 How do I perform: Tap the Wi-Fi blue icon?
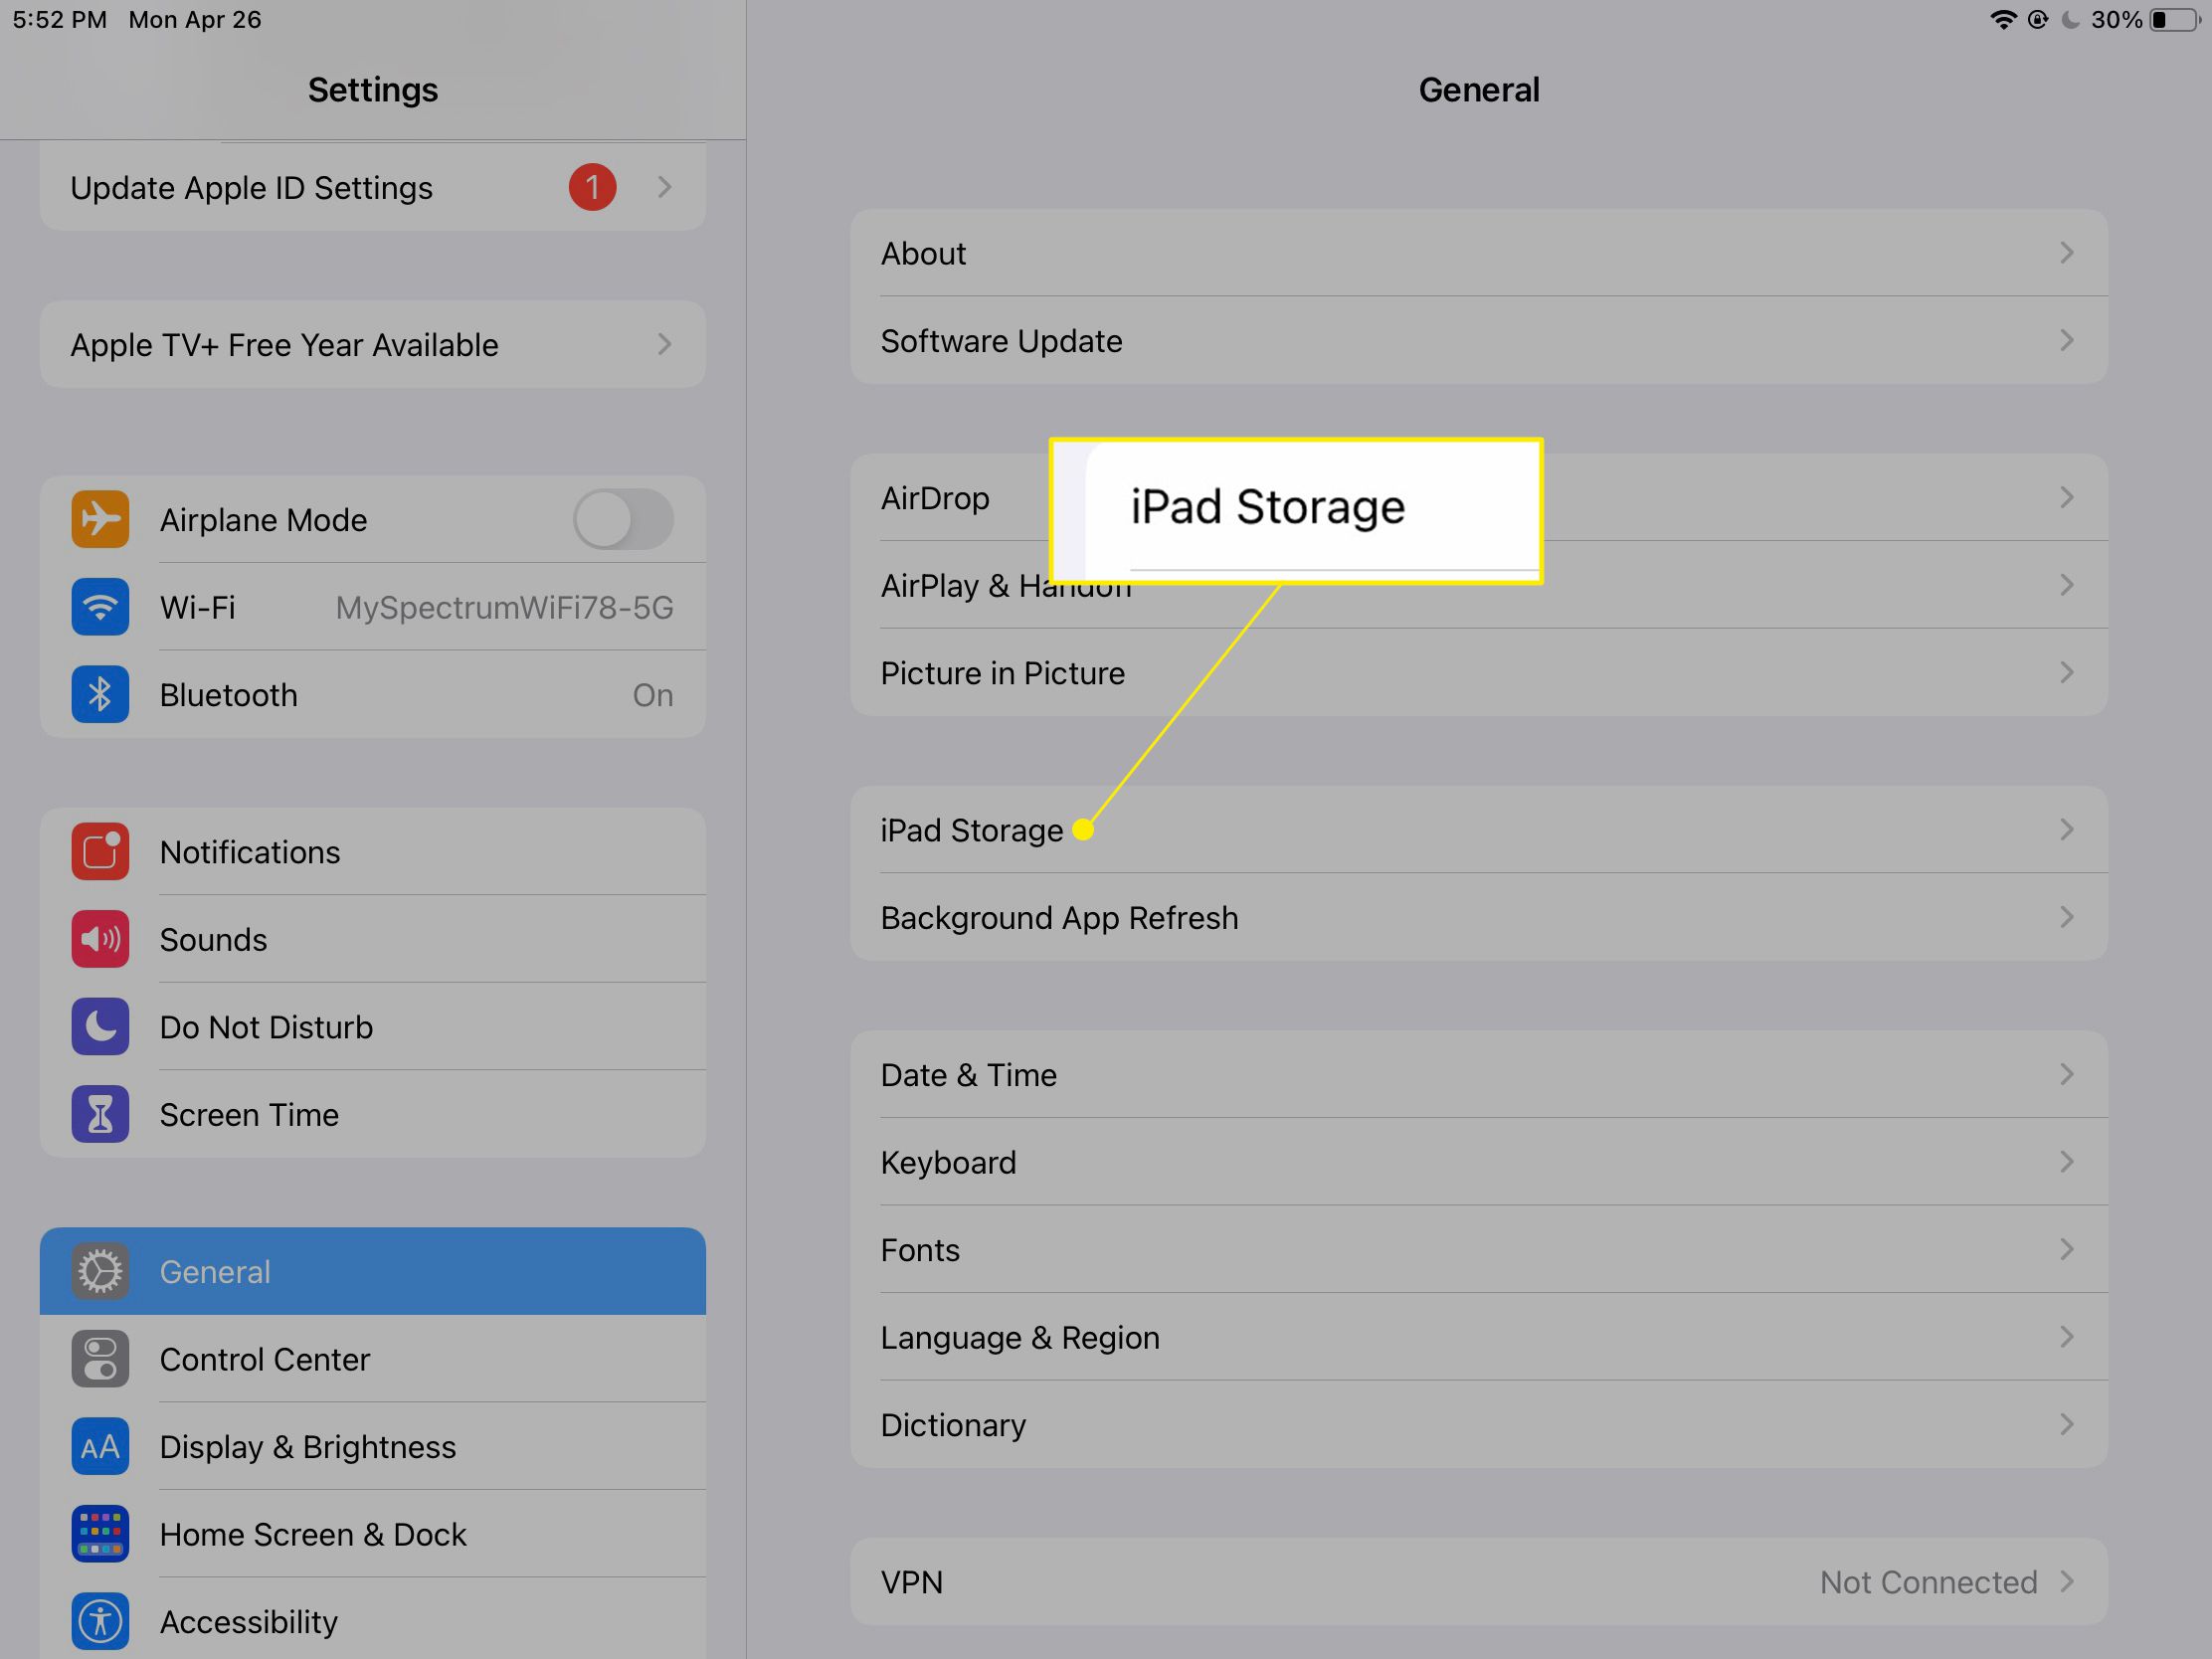100,607
